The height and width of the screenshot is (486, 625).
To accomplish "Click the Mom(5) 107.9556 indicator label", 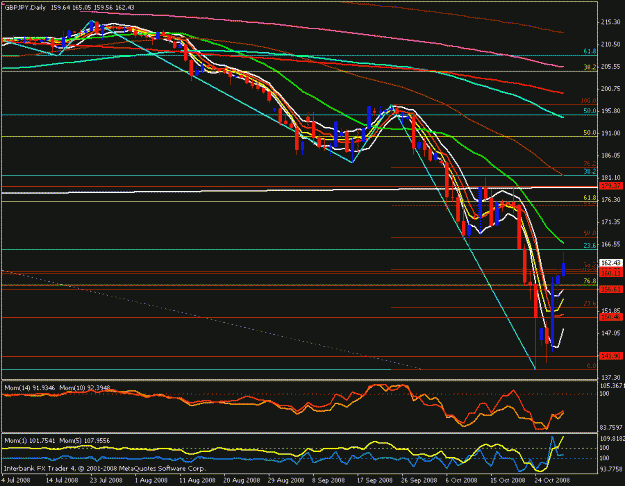I will point(85,441).
